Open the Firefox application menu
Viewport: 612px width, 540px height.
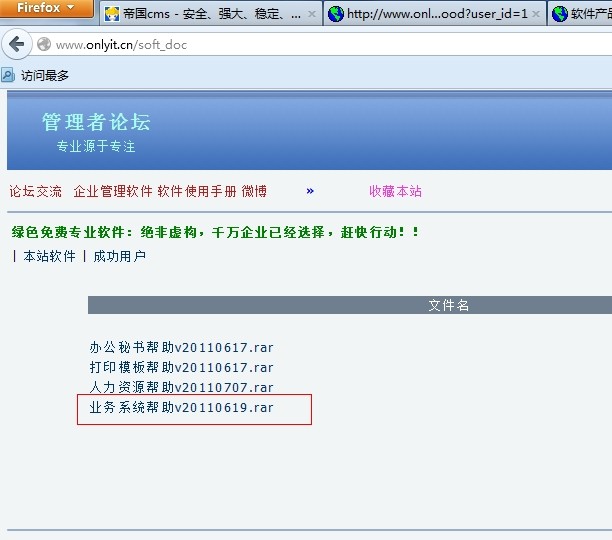(46, 8)
